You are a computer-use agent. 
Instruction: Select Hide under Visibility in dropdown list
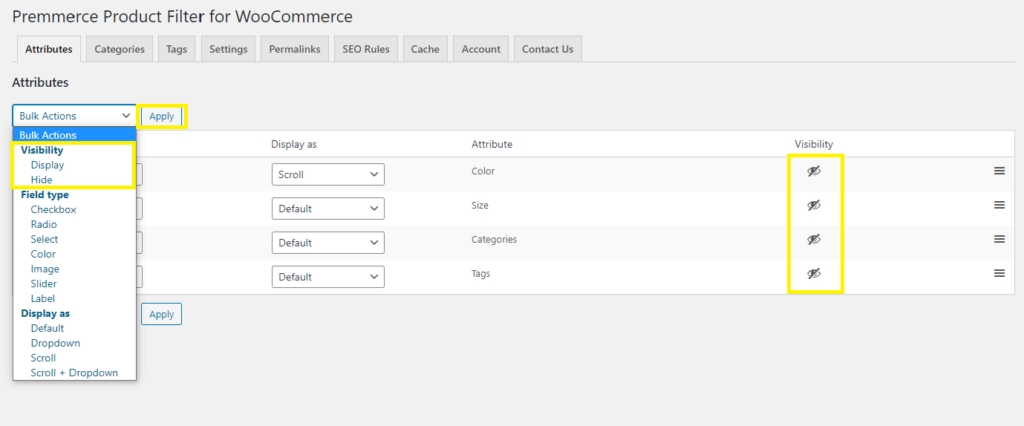42,180
